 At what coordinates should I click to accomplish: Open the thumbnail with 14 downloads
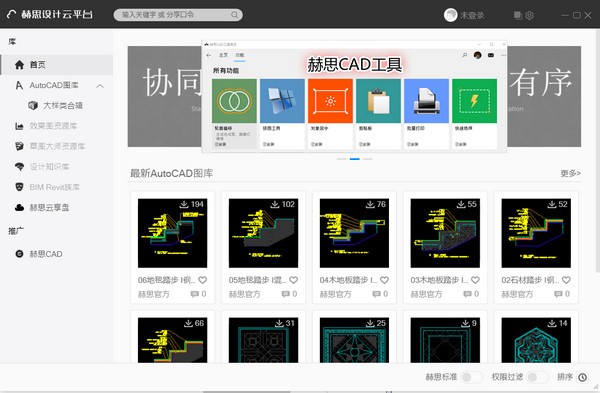(536, 340)
